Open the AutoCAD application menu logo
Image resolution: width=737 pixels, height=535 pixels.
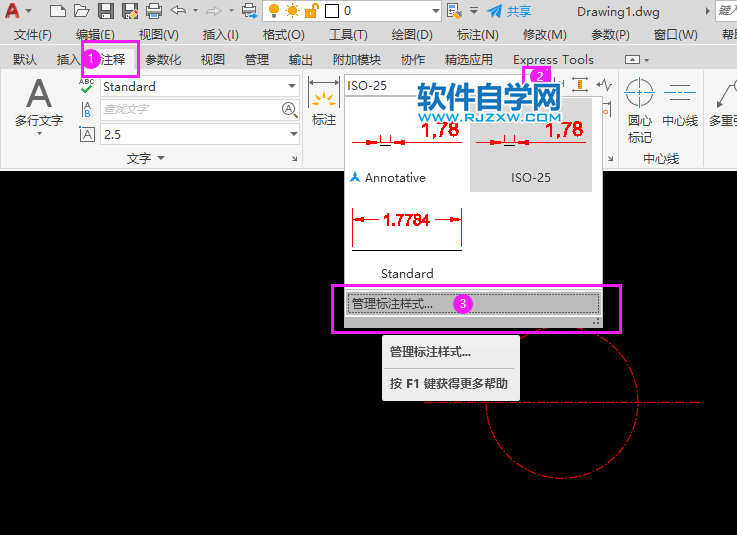pos(13,10)
